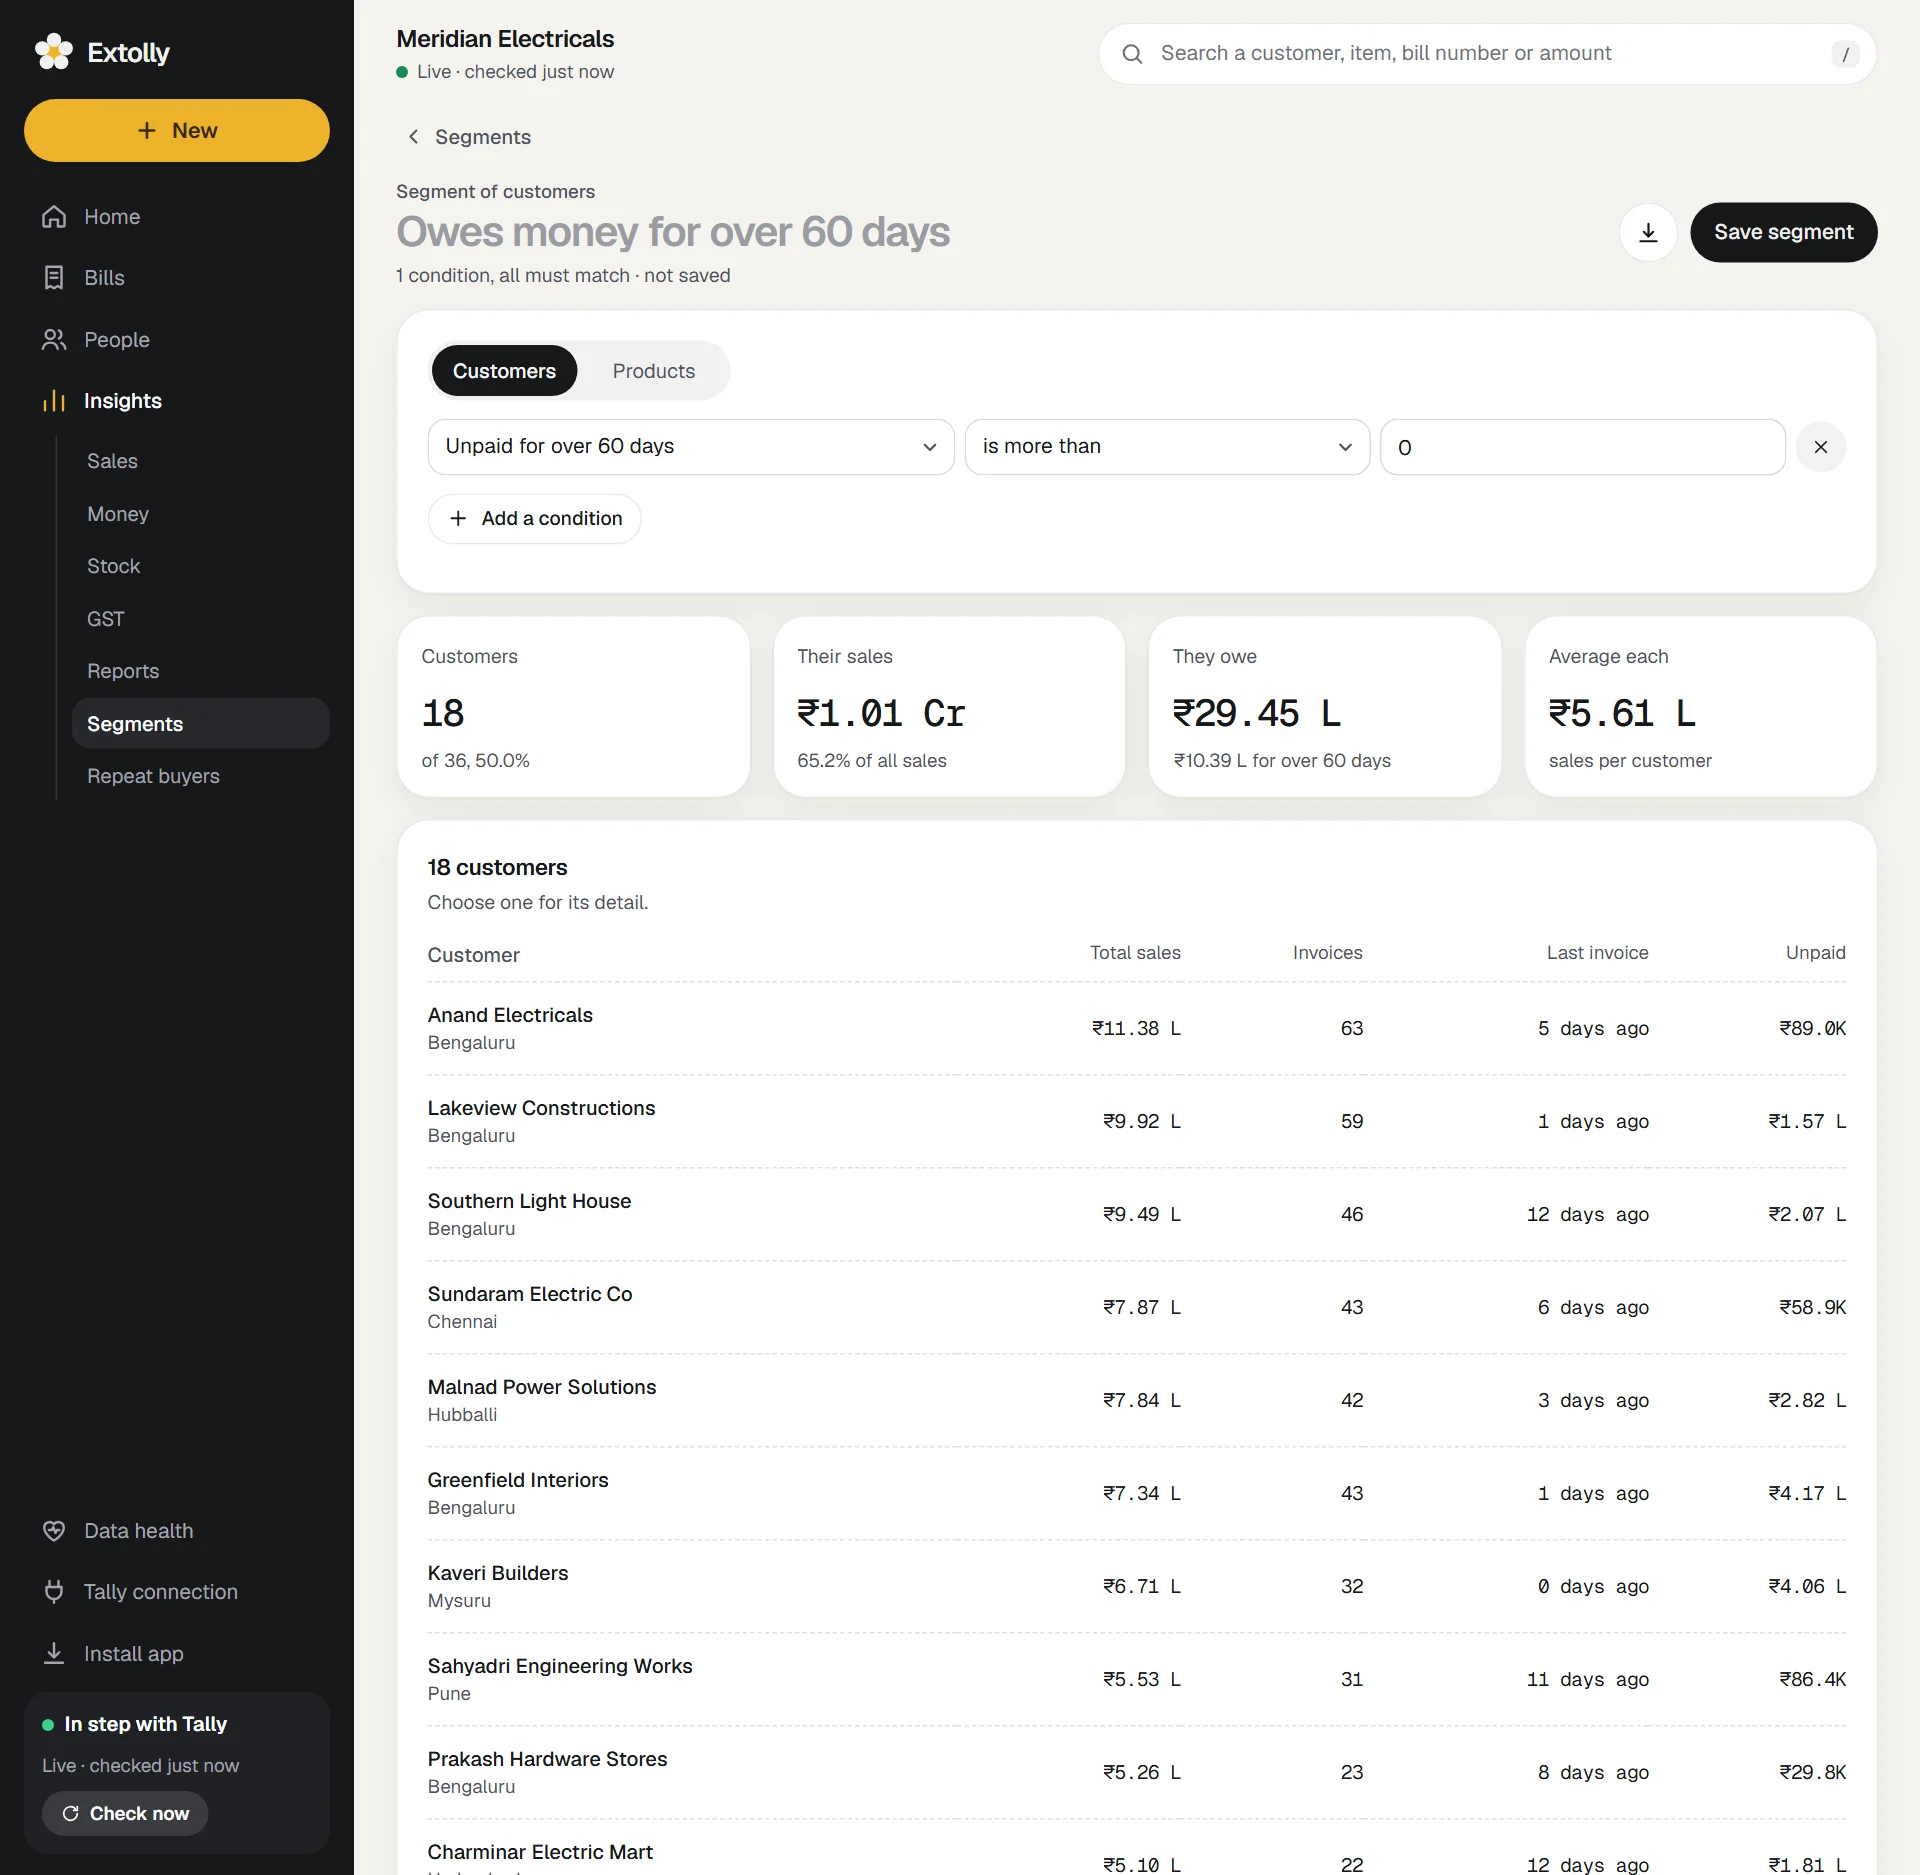Open Bills from the sidebar
Viewport: 1920px width, 1875px height.
(177, 278)
